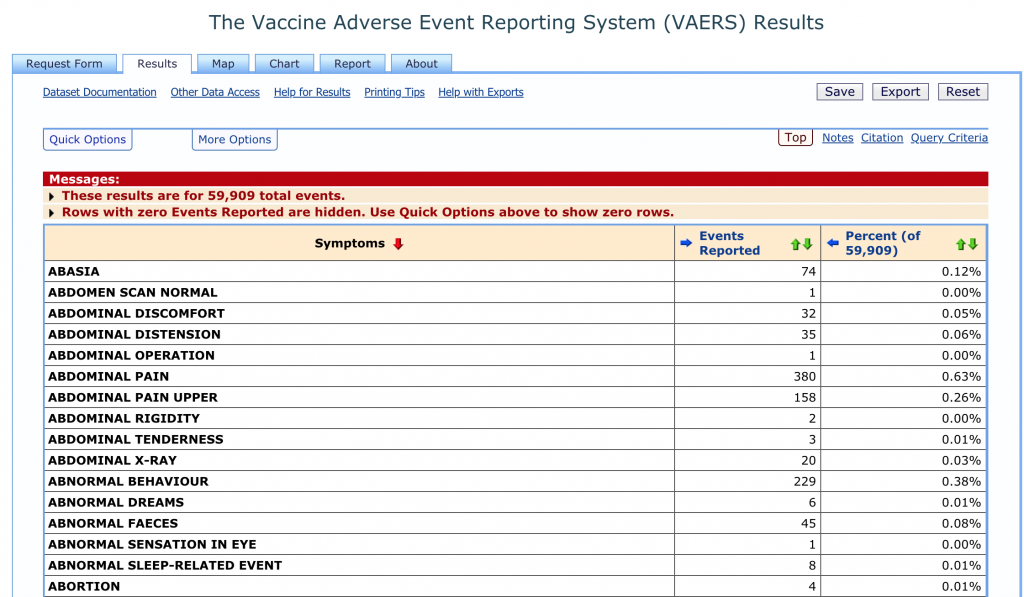1024x597 pixels.
Task: Click the ABDOMINAL X-RAY symptom name
Action: (112, 460)
